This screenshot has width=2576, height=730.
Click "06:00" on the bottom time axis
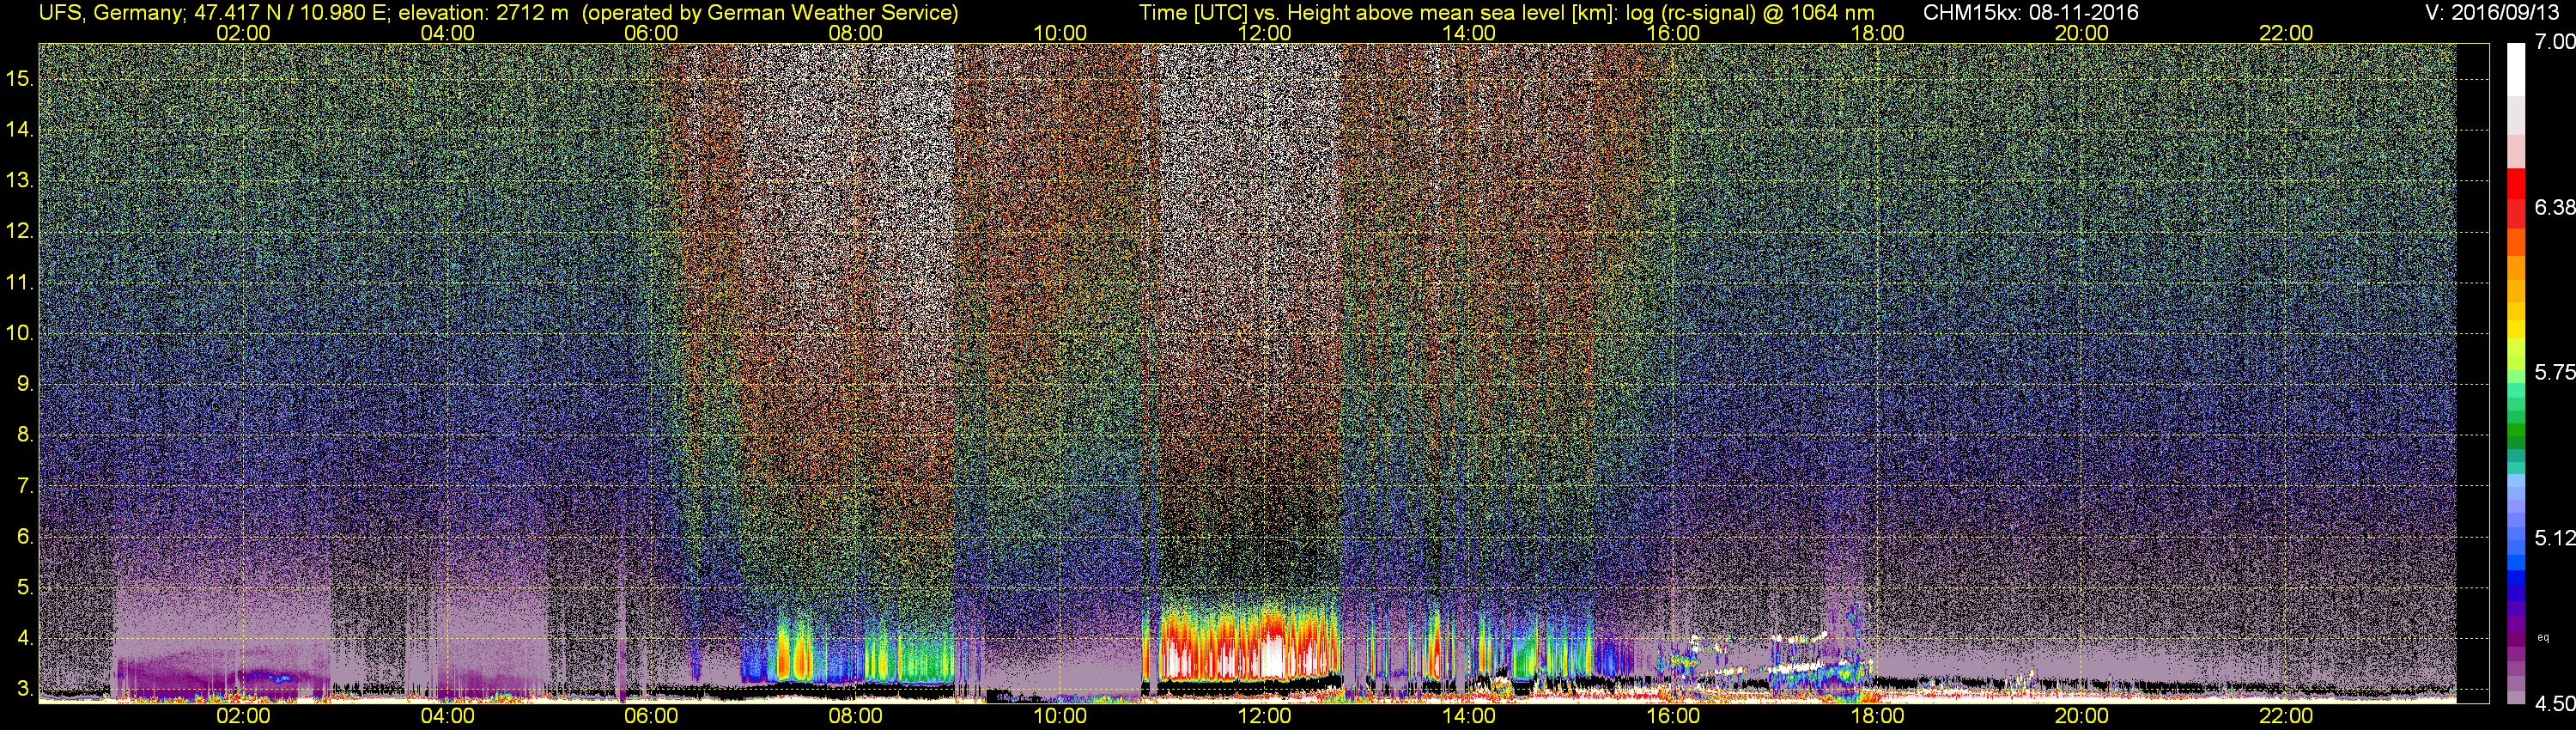[x=651, y=716]
